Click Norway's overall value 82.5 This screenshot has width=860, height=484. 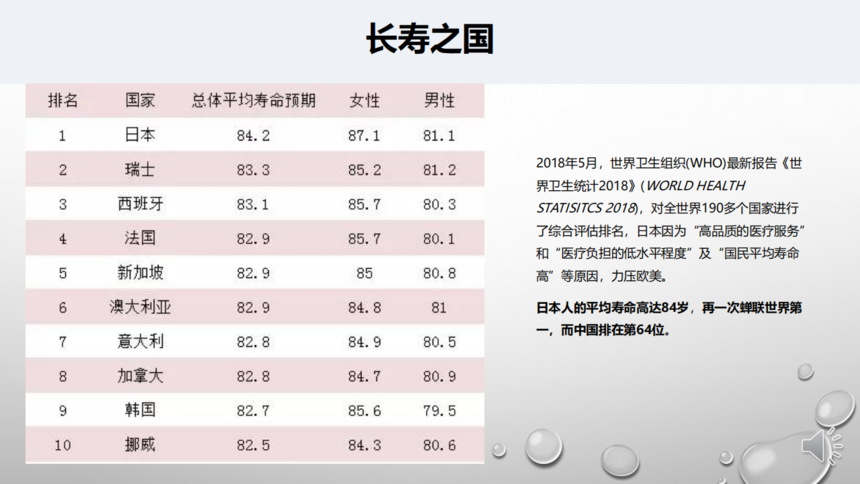[x=253, y=446]
